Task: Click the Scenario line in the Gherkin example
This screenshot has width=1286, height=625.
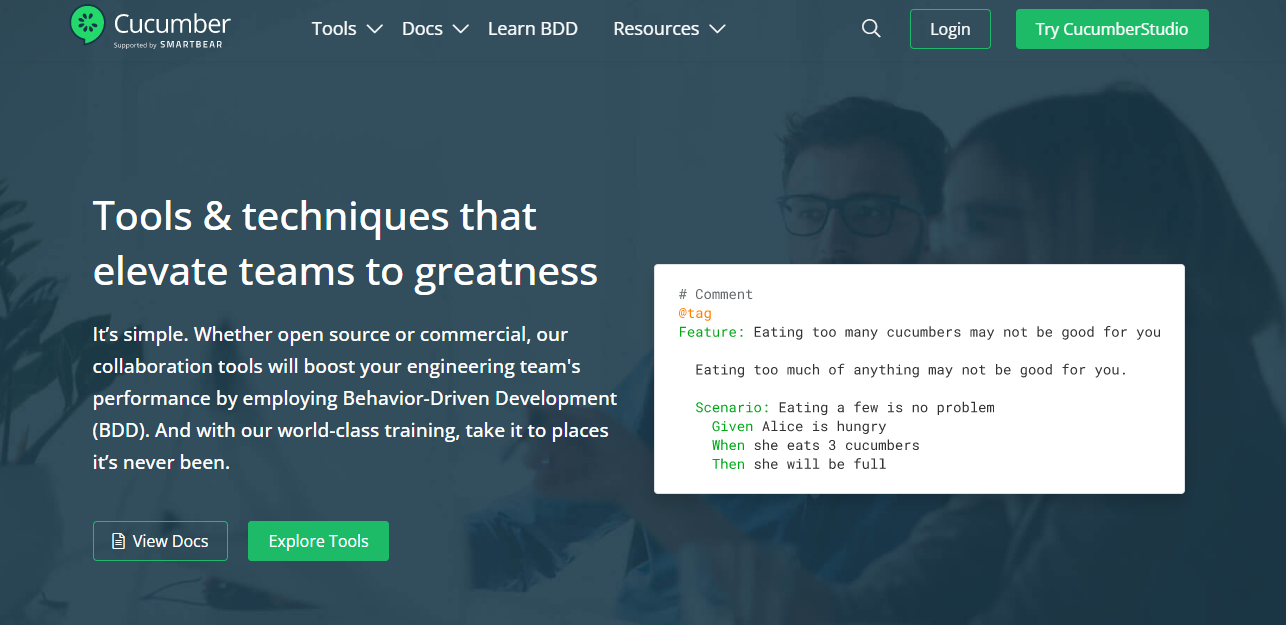Action: click(844, 407)
